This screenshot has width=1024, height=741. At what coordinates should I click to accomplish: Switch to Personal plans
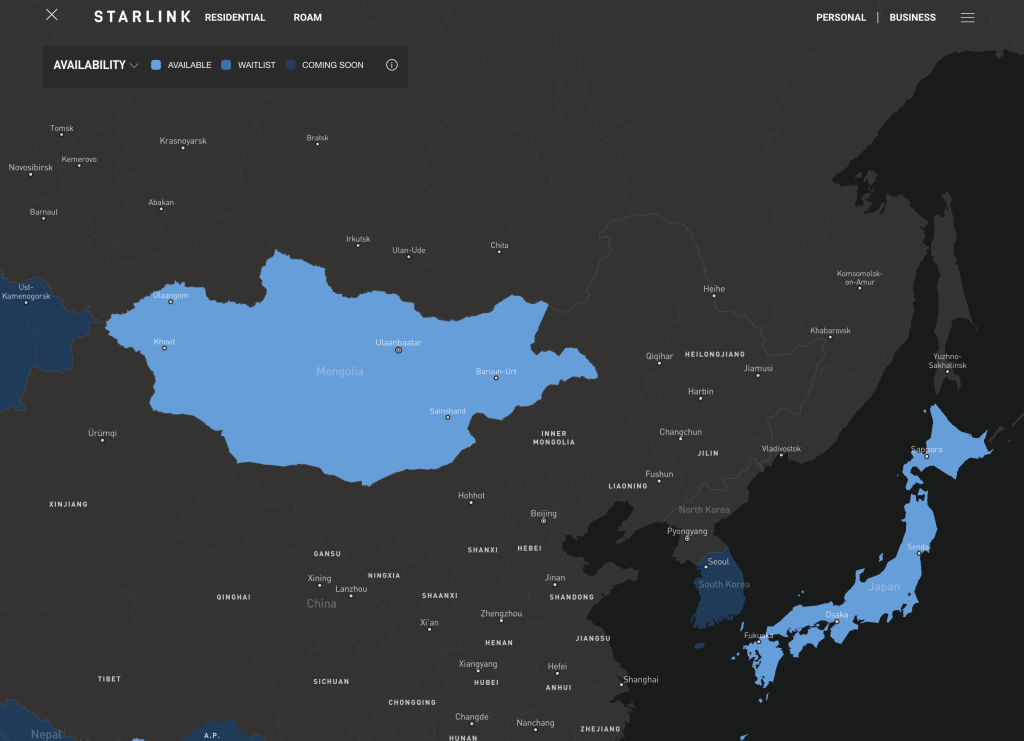pos(841,17)
